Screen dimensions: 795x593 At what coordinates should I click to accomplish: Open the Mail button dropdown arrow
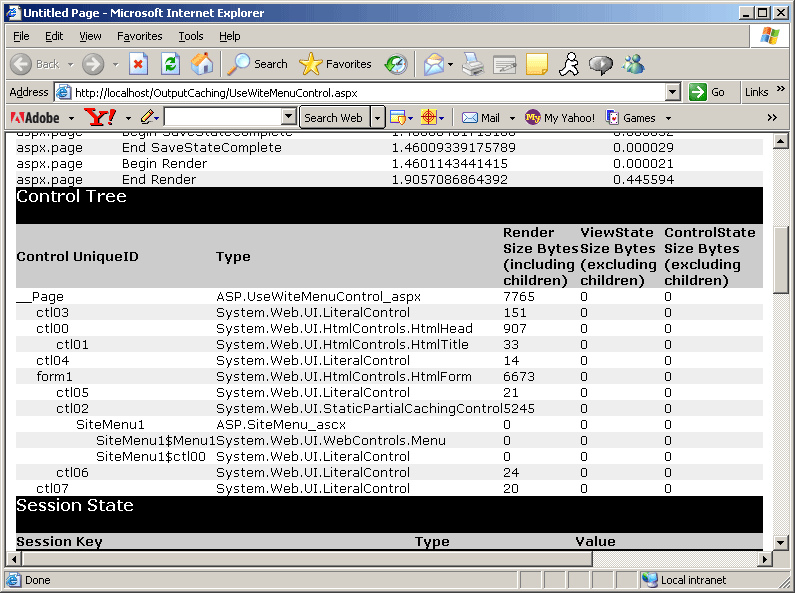(512, 118)
